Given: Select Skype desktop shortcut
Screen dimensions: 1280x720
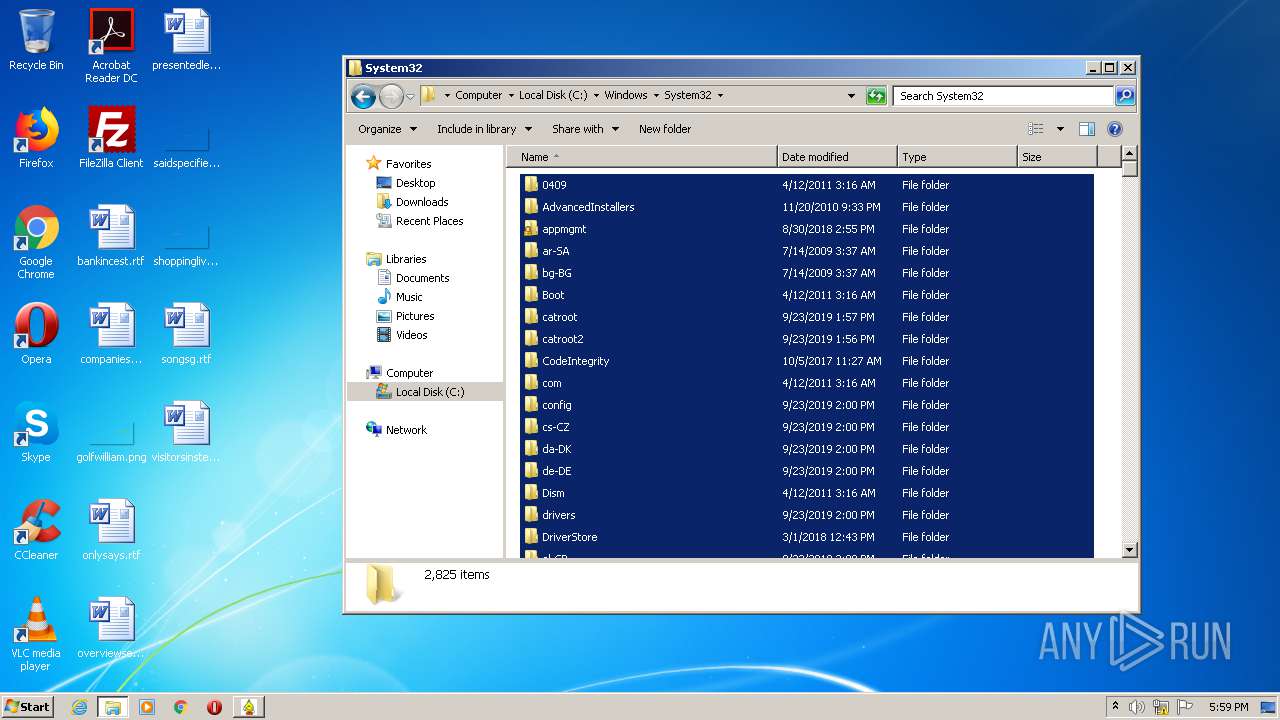Looking at the screenshot, I should [36, 432].
